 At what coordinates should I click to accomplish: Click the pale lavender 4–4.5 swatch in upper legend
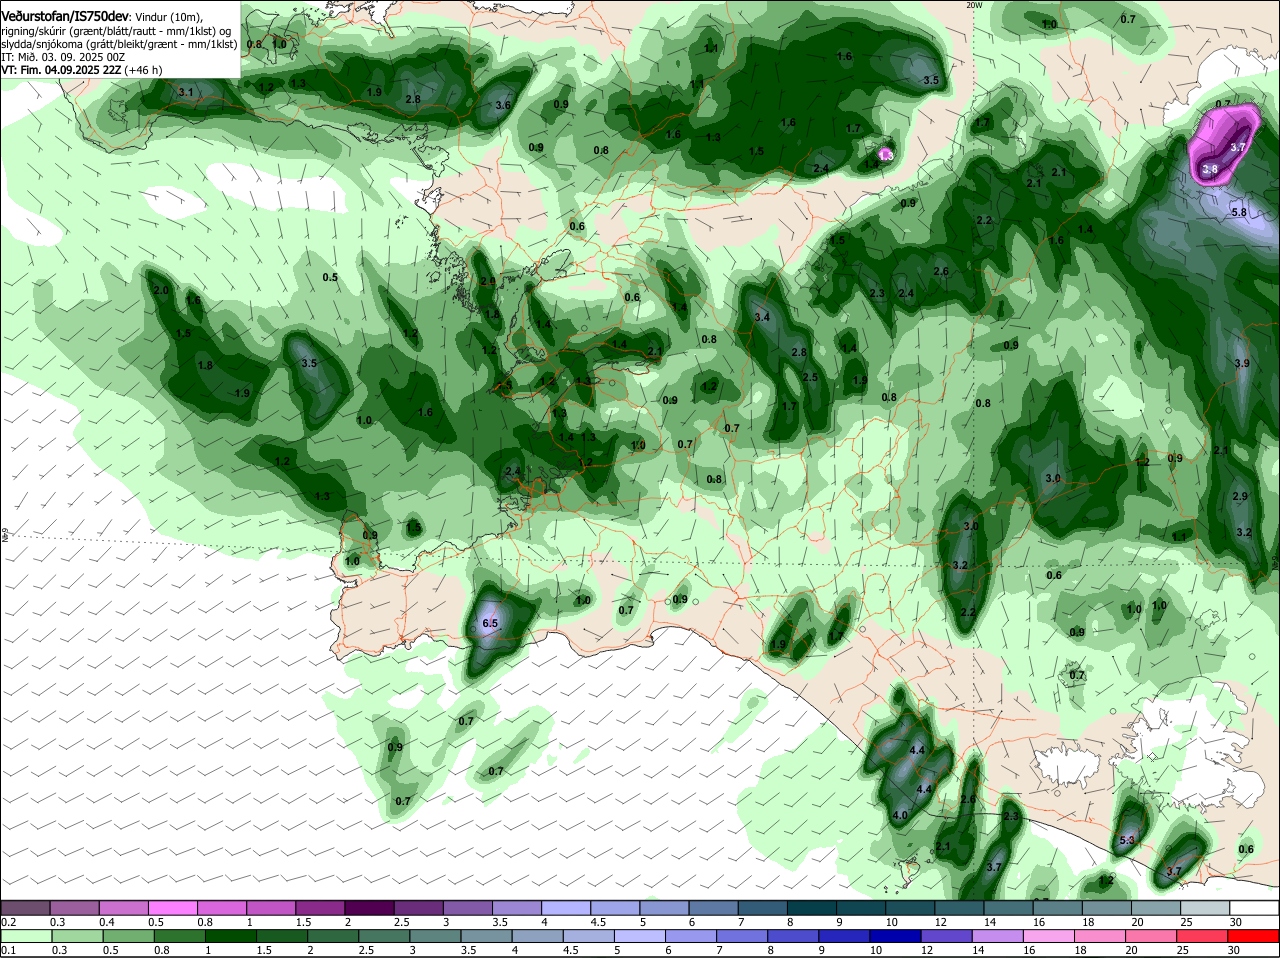coord(566,907)
